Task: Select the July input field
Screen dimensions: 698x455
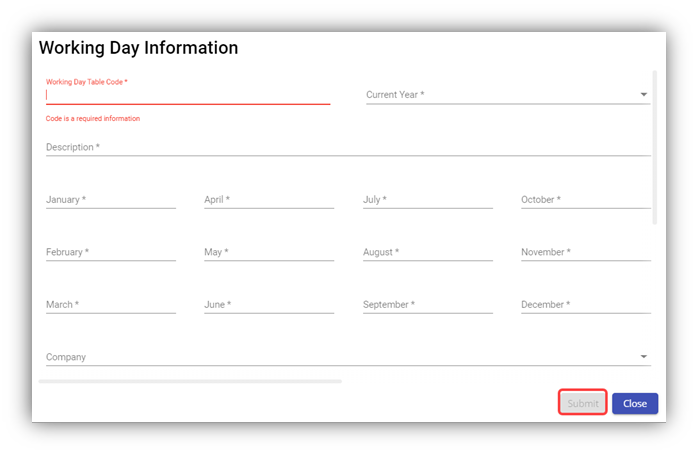Action: pos(427,200)
